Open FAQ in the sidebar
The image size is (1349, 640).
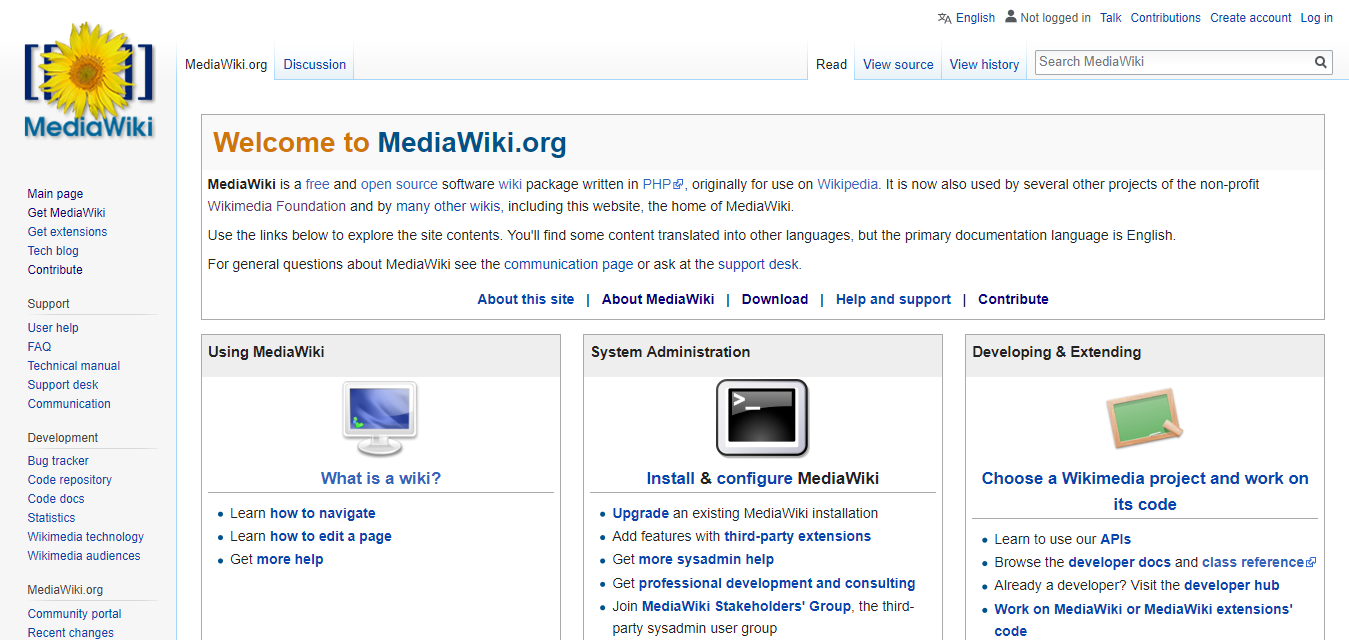pyautogui.click(x=39, y=347)
